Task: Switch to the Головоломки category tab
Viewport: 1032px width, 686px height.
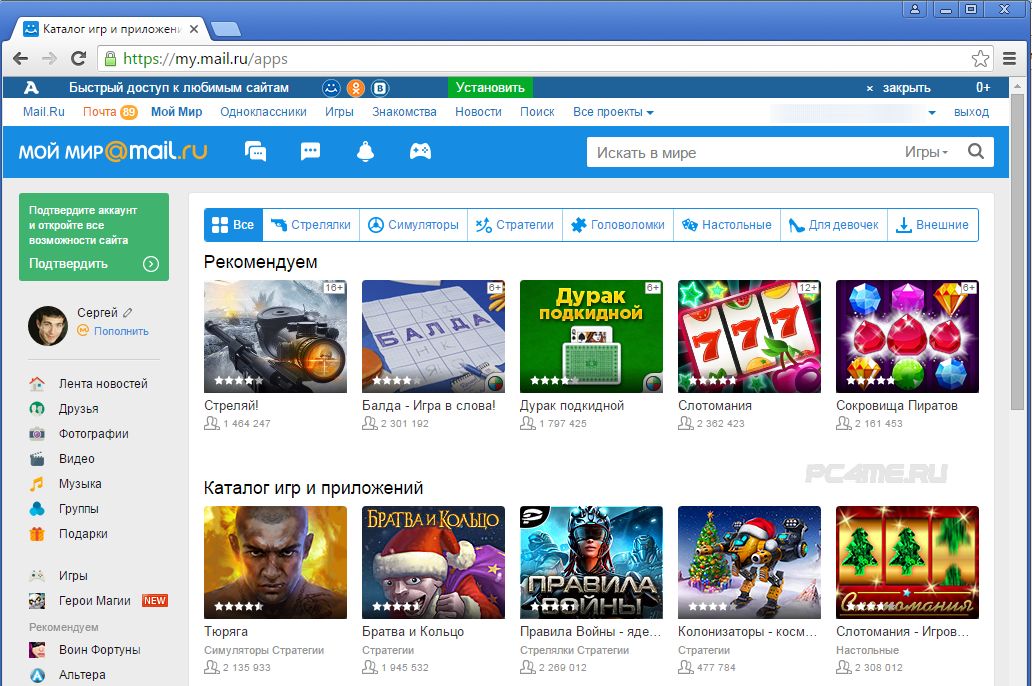Action: coord(617,225)
